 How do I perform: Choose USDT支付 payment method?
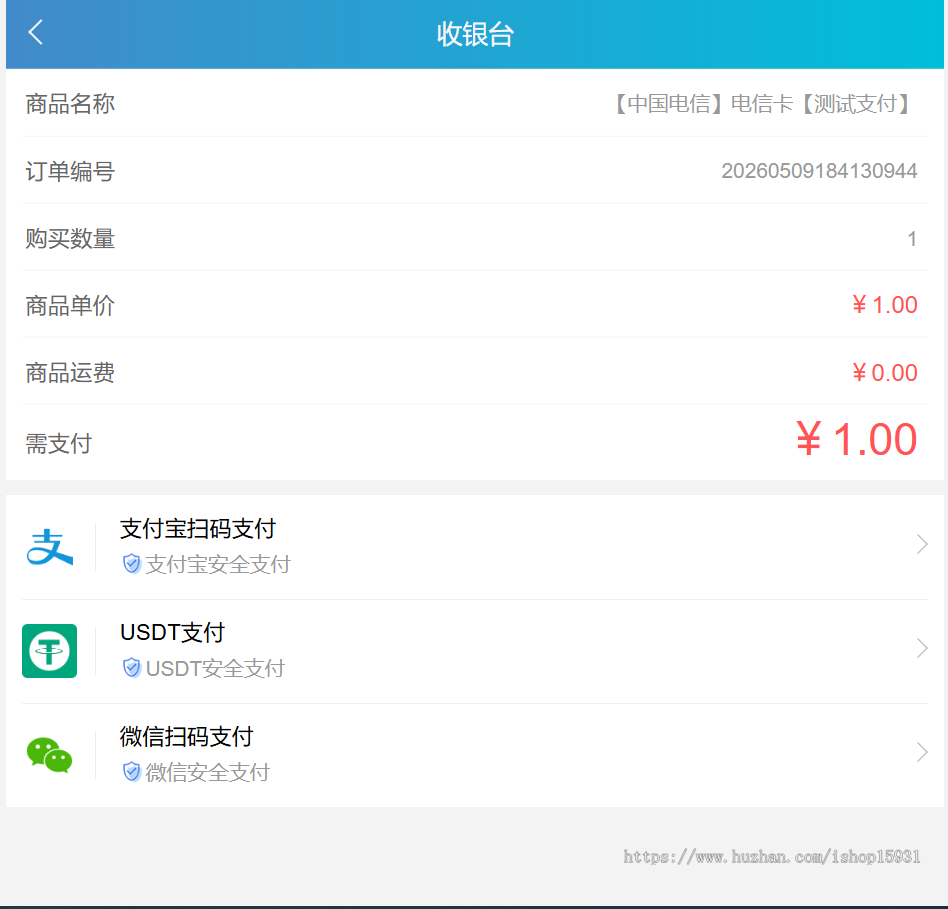[x=475, y=651]
